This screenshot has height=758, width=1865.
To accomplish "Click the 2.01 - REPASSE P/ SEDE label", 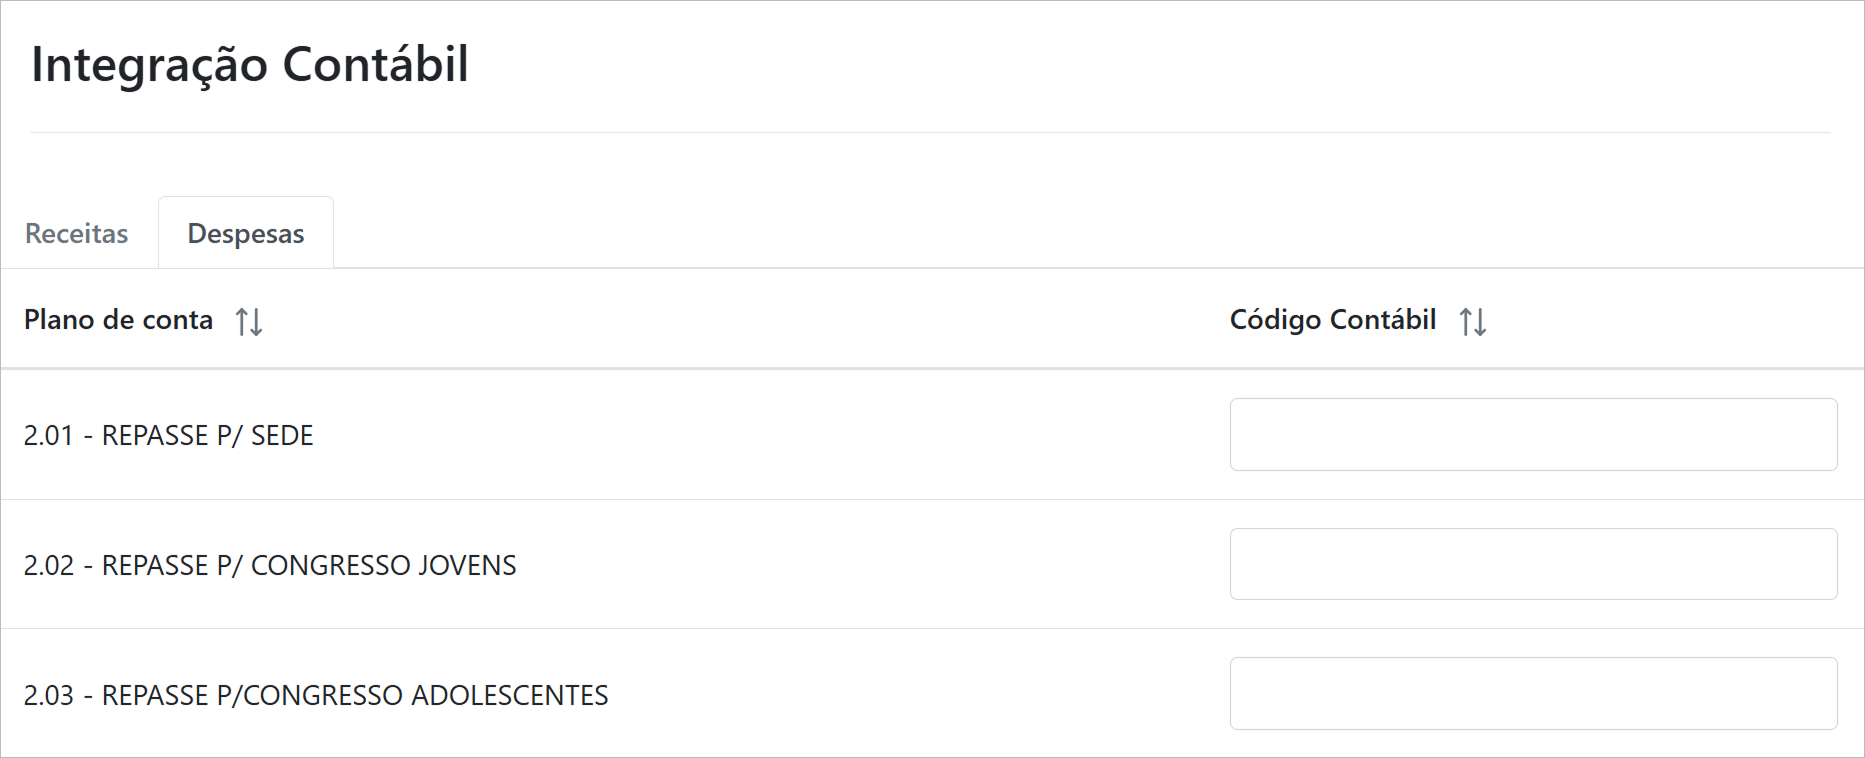I will click(169, 436).
